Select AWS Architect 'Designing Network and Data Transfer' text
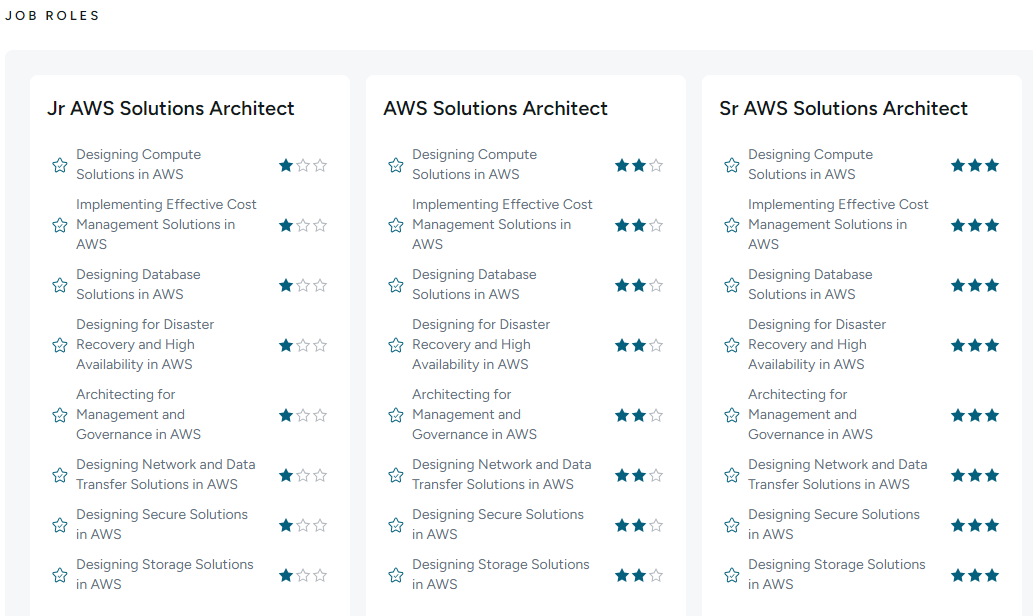 click(x=501, y=474)
